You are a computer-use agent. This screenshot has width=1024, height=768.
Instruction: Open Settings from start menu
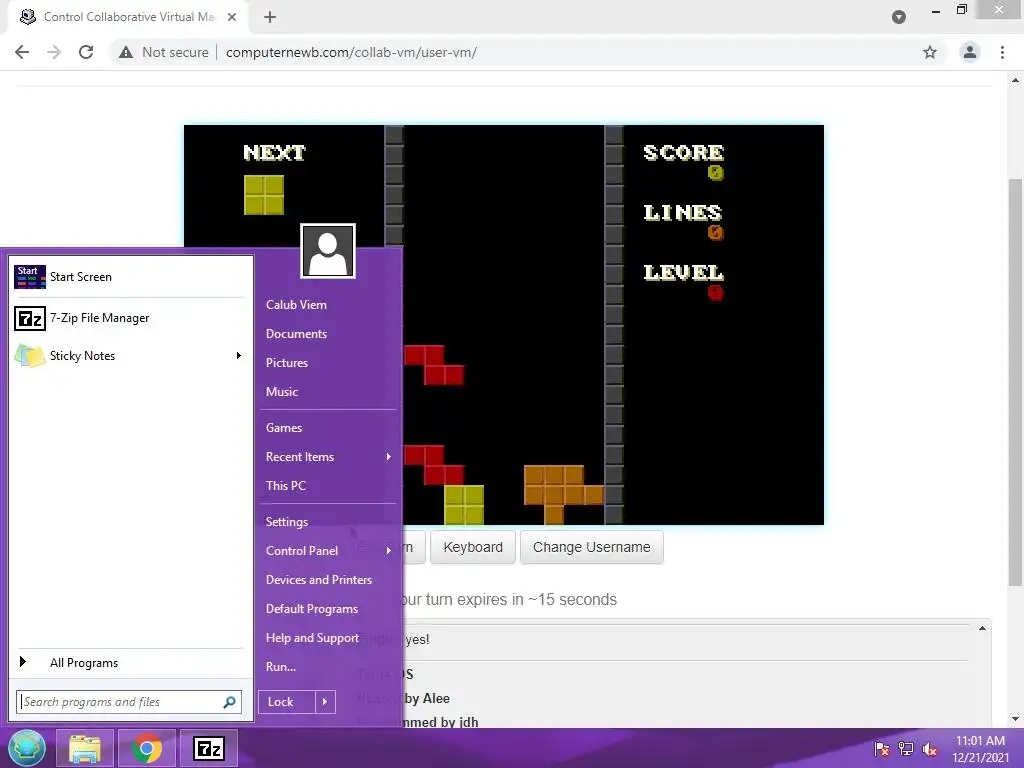(x=287, y=522)
